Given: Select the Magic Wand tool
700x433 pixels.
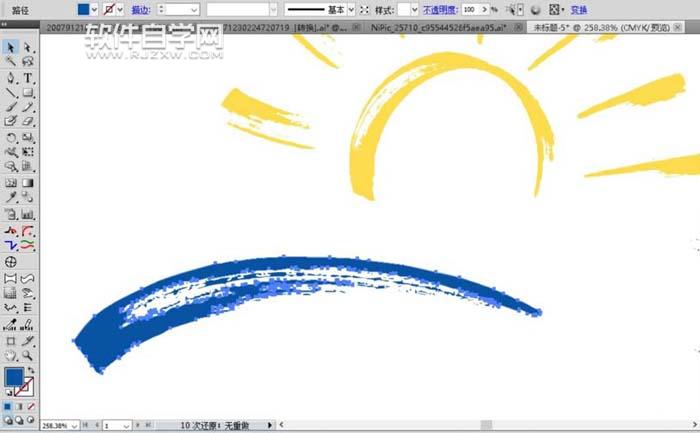Looking at the screenshot, I should pos(10,62).
